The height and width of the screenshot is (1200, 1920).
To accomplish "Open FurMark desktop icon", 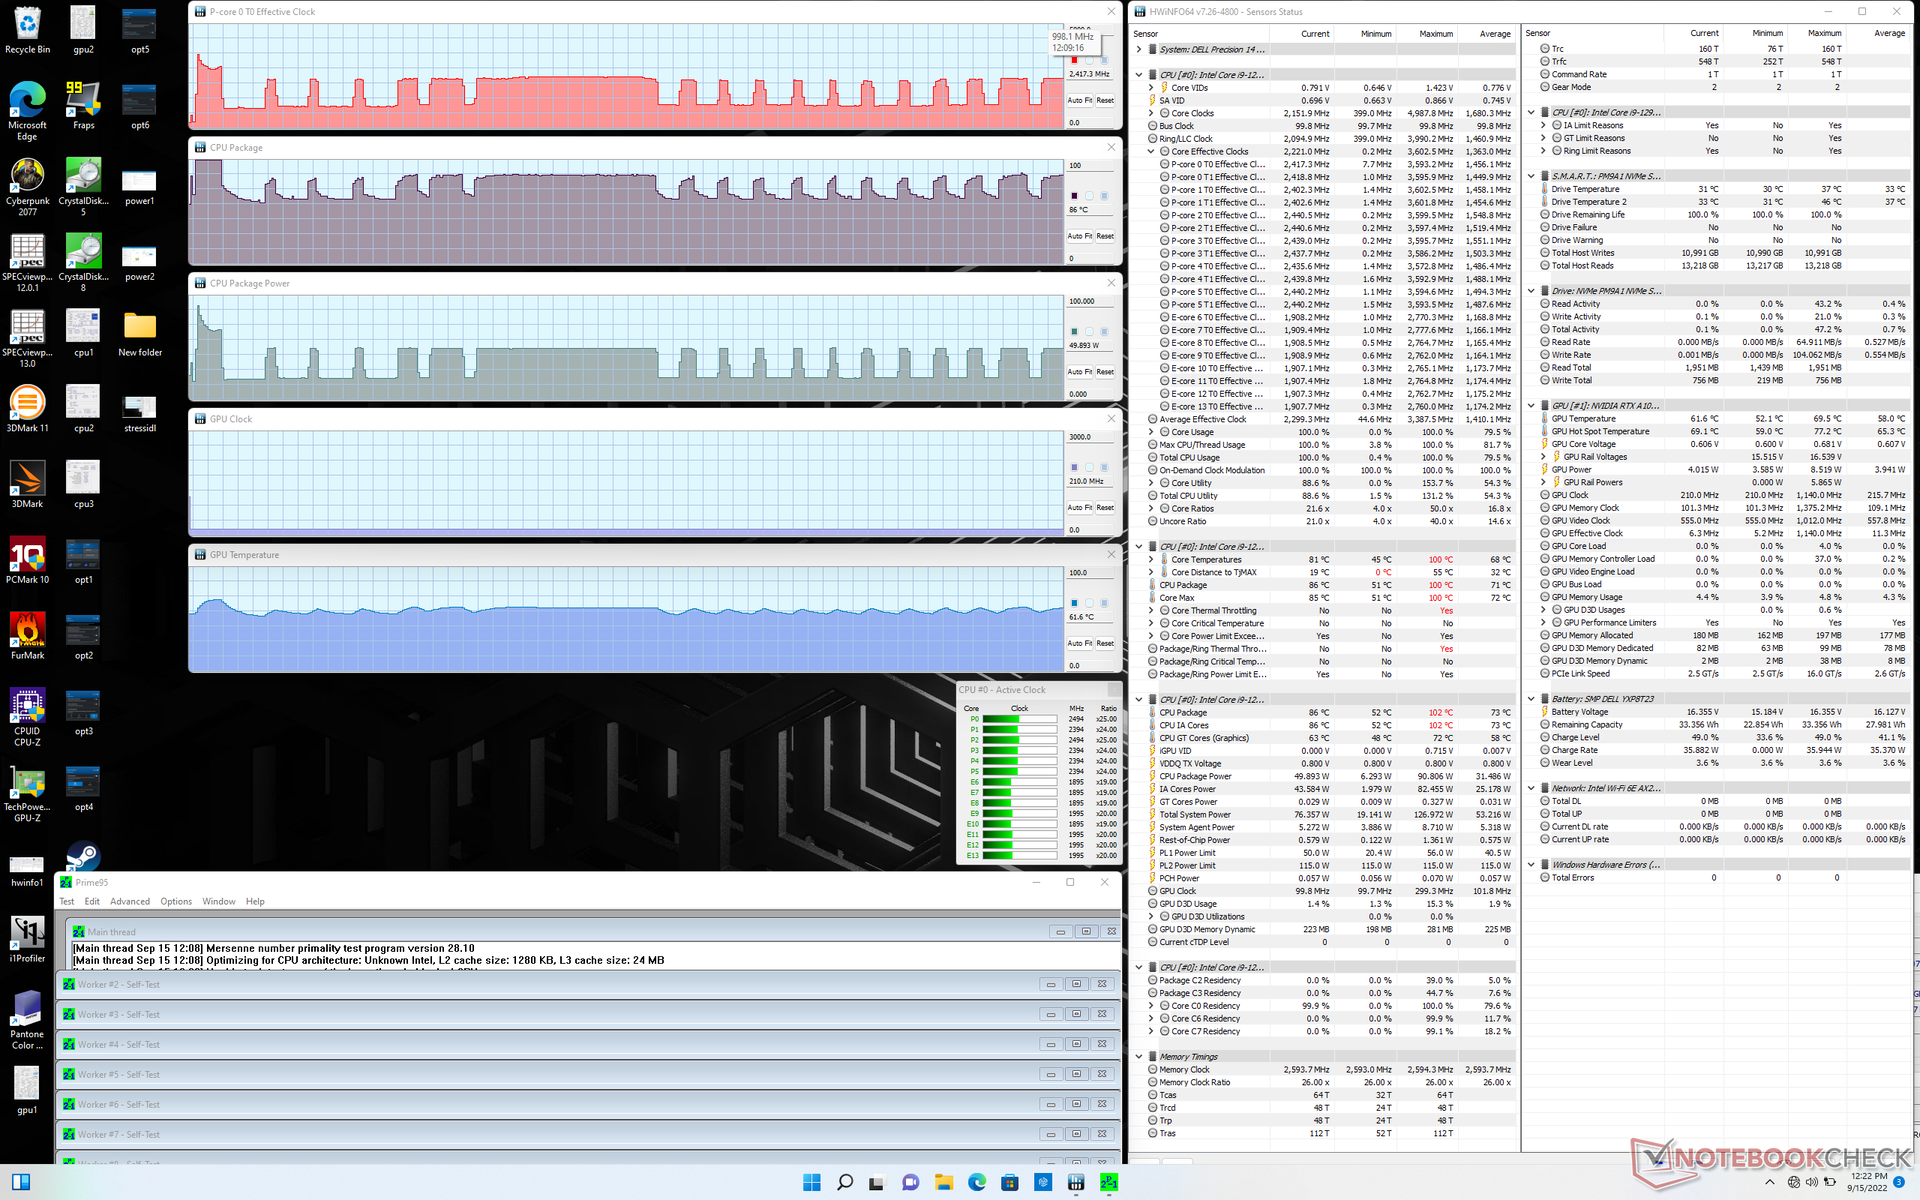I will 27,631.
